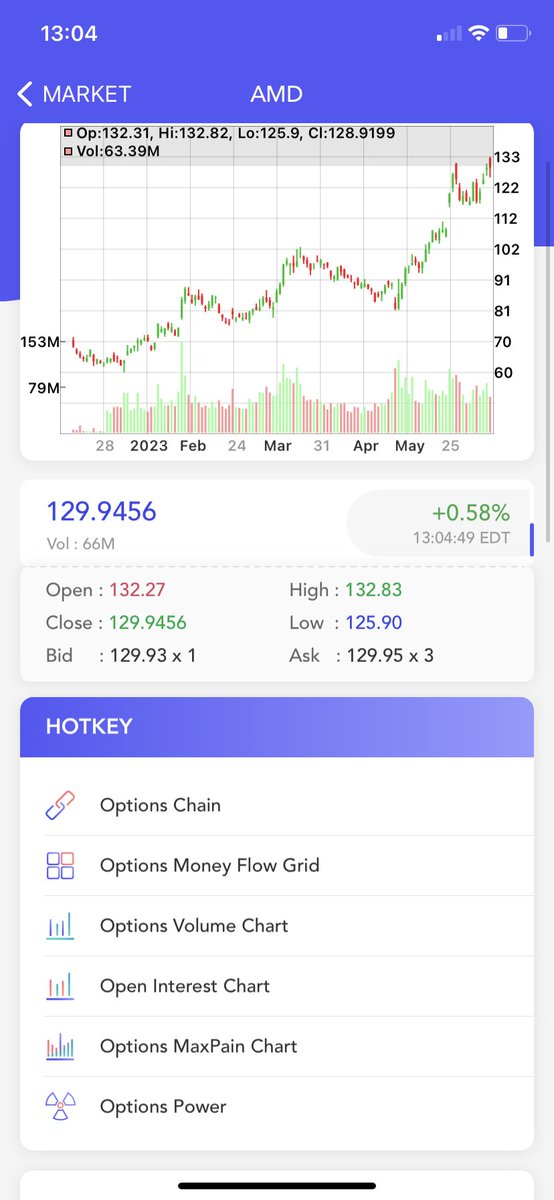554x1200 pixels.
Task: Tap the Low value 125.90
Action: pos(374,623)
